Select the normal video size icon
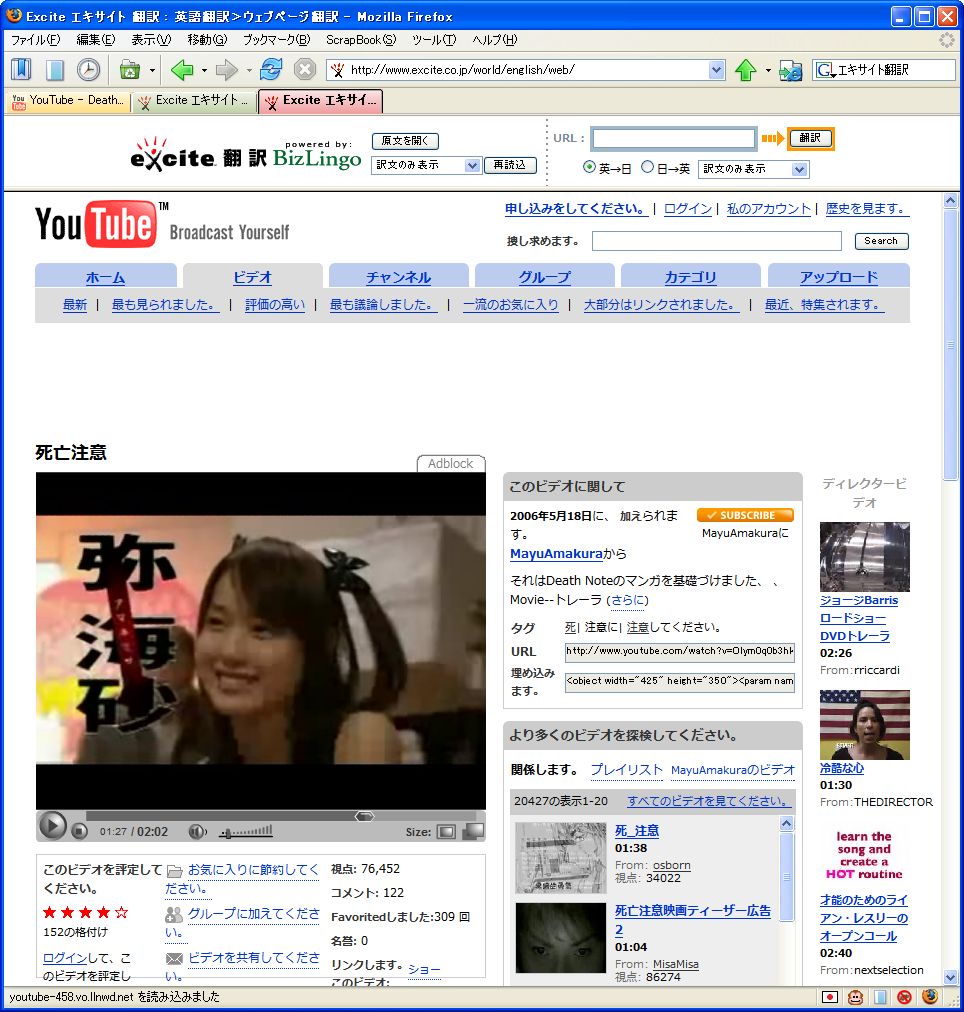This screenshot has width=964, height=1012. [x=446, y=831]
